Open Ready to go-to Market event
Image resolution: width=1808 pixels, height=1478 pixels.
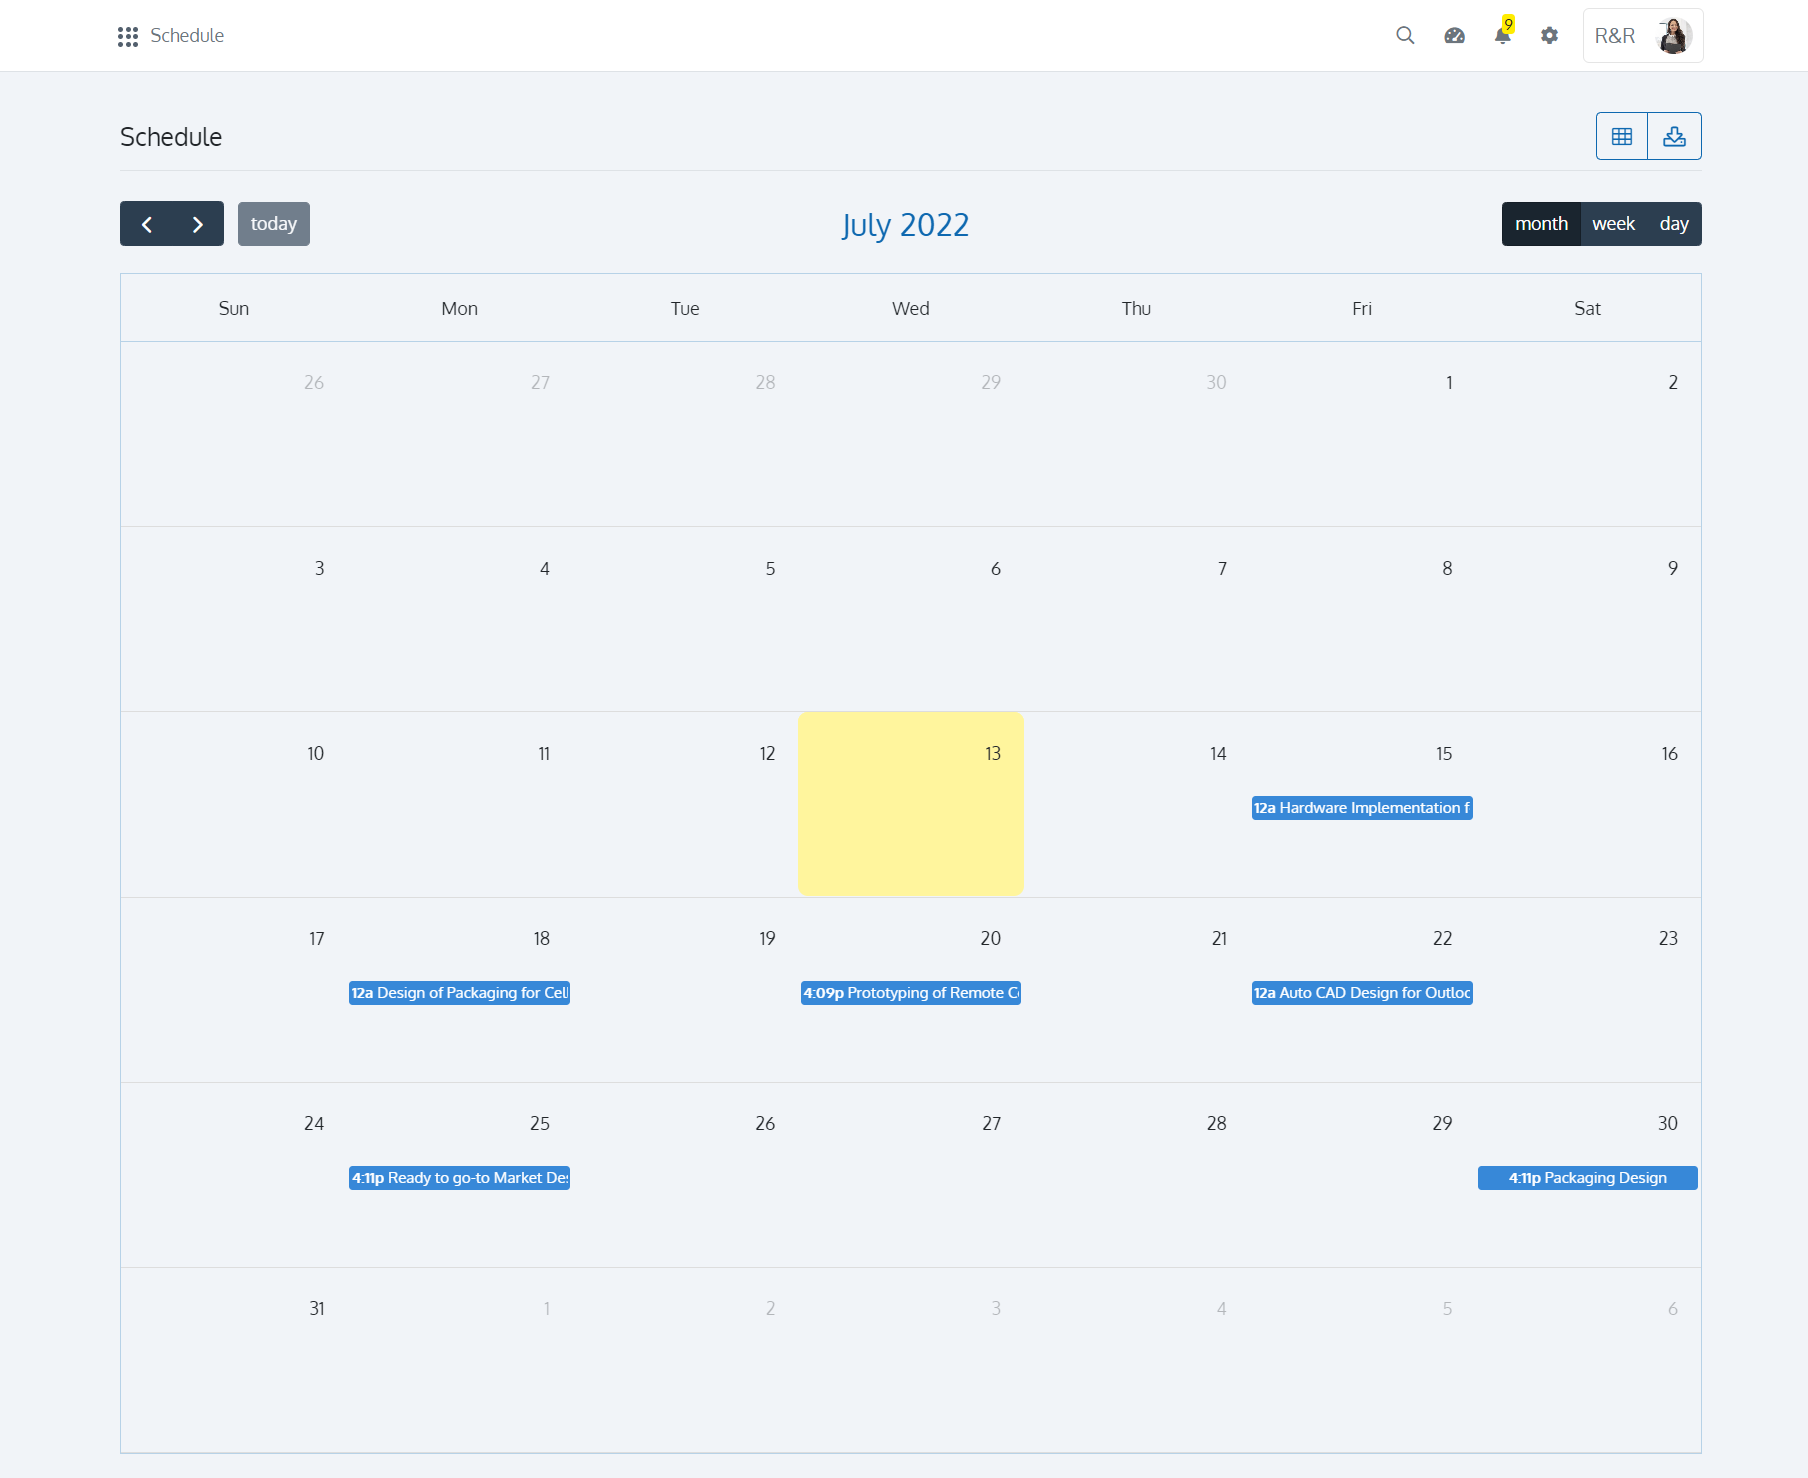click(x=459, y=1178)
